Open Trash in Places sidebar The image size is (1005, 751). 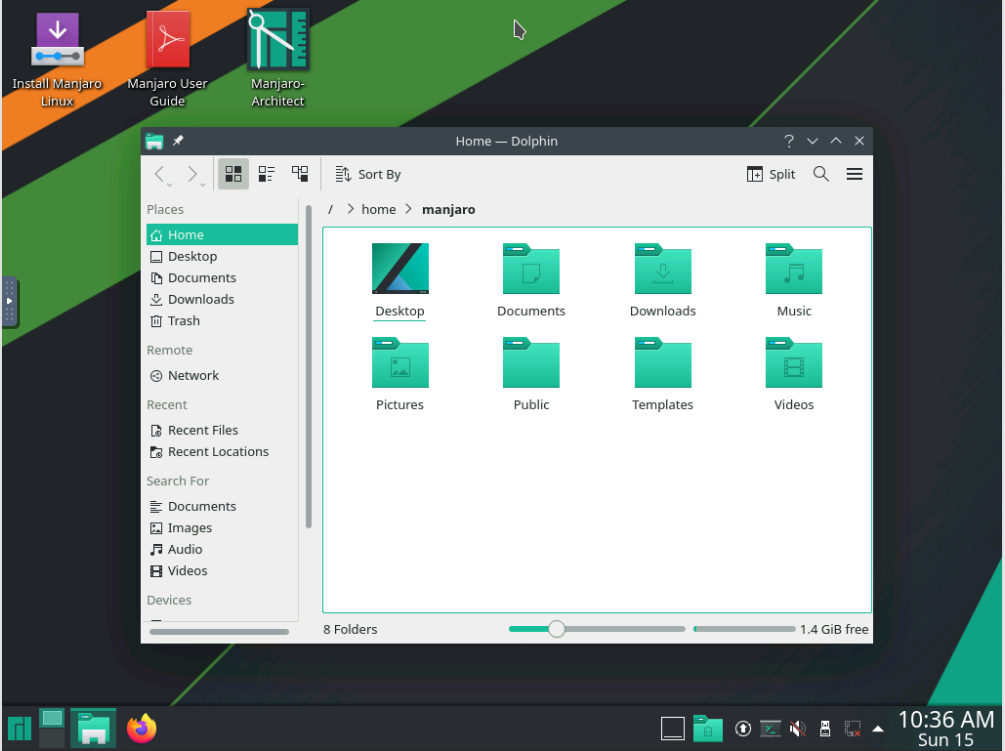click(222, 320)
